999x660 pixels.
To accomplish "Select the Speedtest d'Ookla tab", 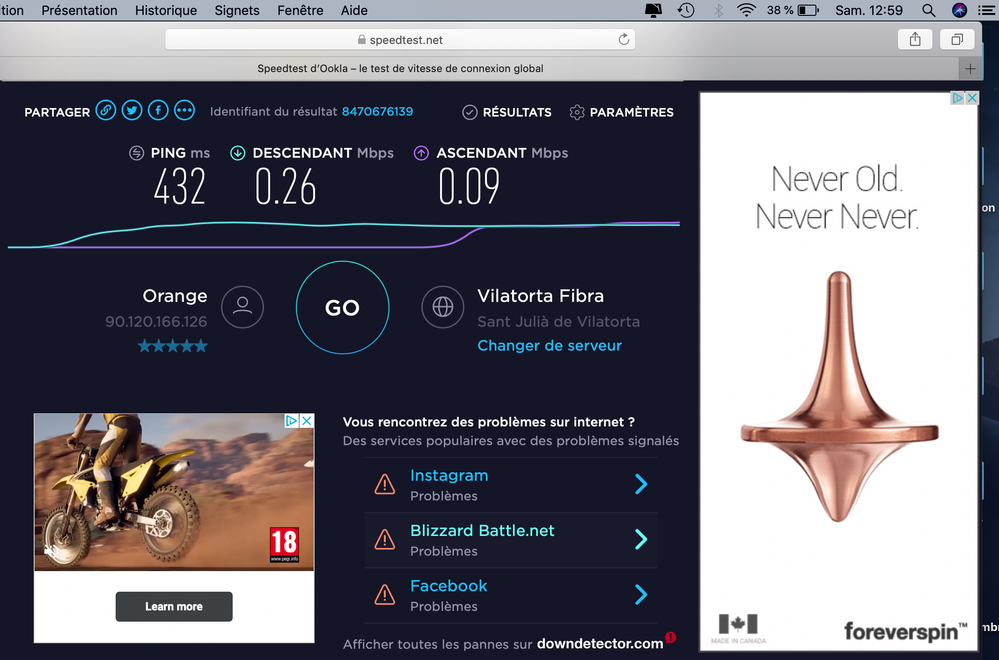I will (x=400, y=68).
